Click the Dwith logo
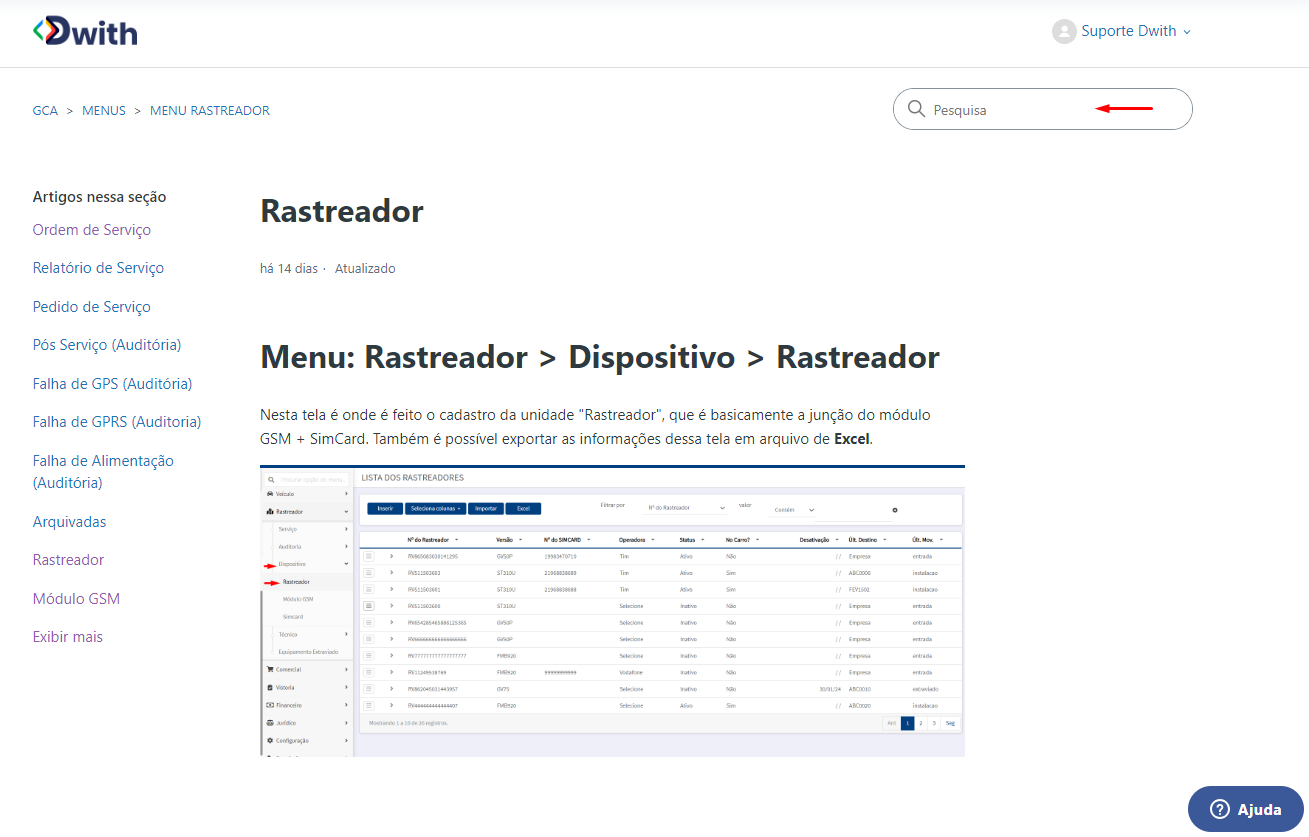Screen dimensions: 1309x837 coord(85,31)
